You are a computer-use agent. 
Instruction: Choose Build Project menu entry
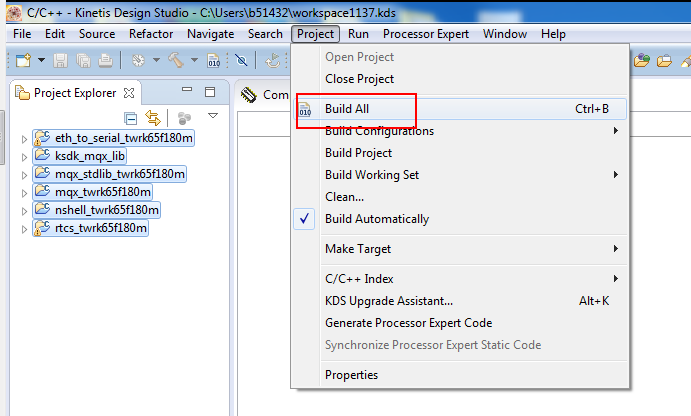click(x=460, y=153)
